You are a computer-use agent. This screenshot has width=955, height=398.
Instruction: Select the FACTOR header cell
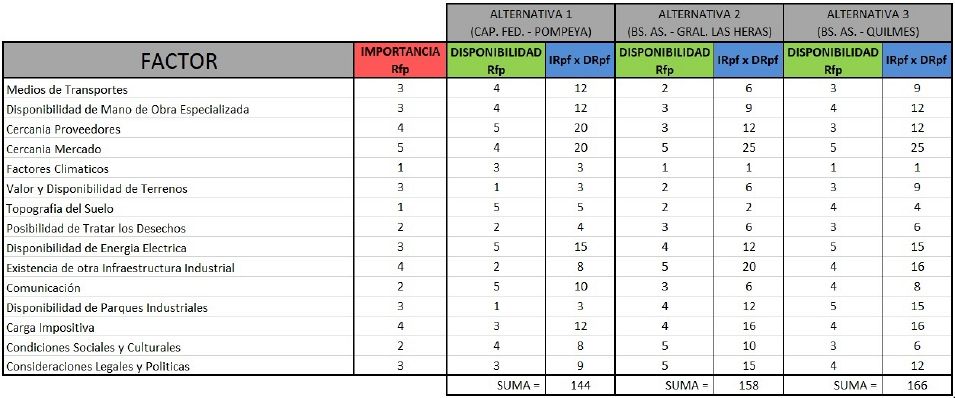point(178,60)
